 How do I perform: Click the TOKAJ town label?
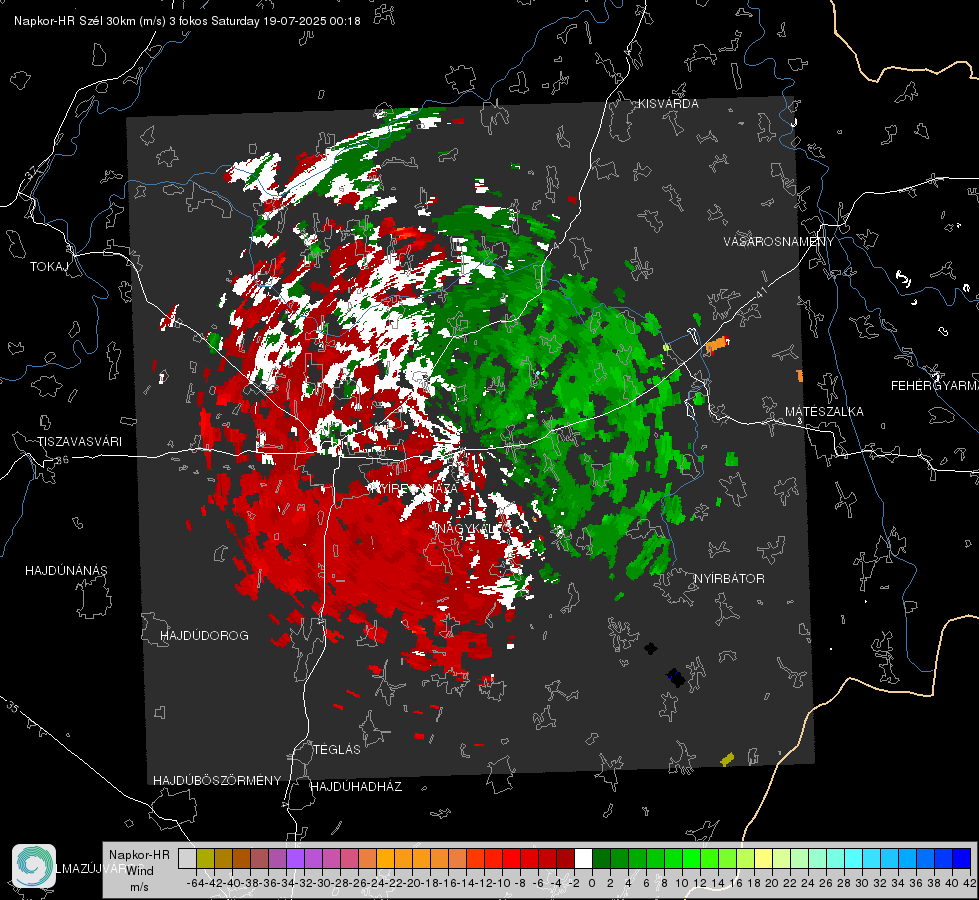click(49, 267)
